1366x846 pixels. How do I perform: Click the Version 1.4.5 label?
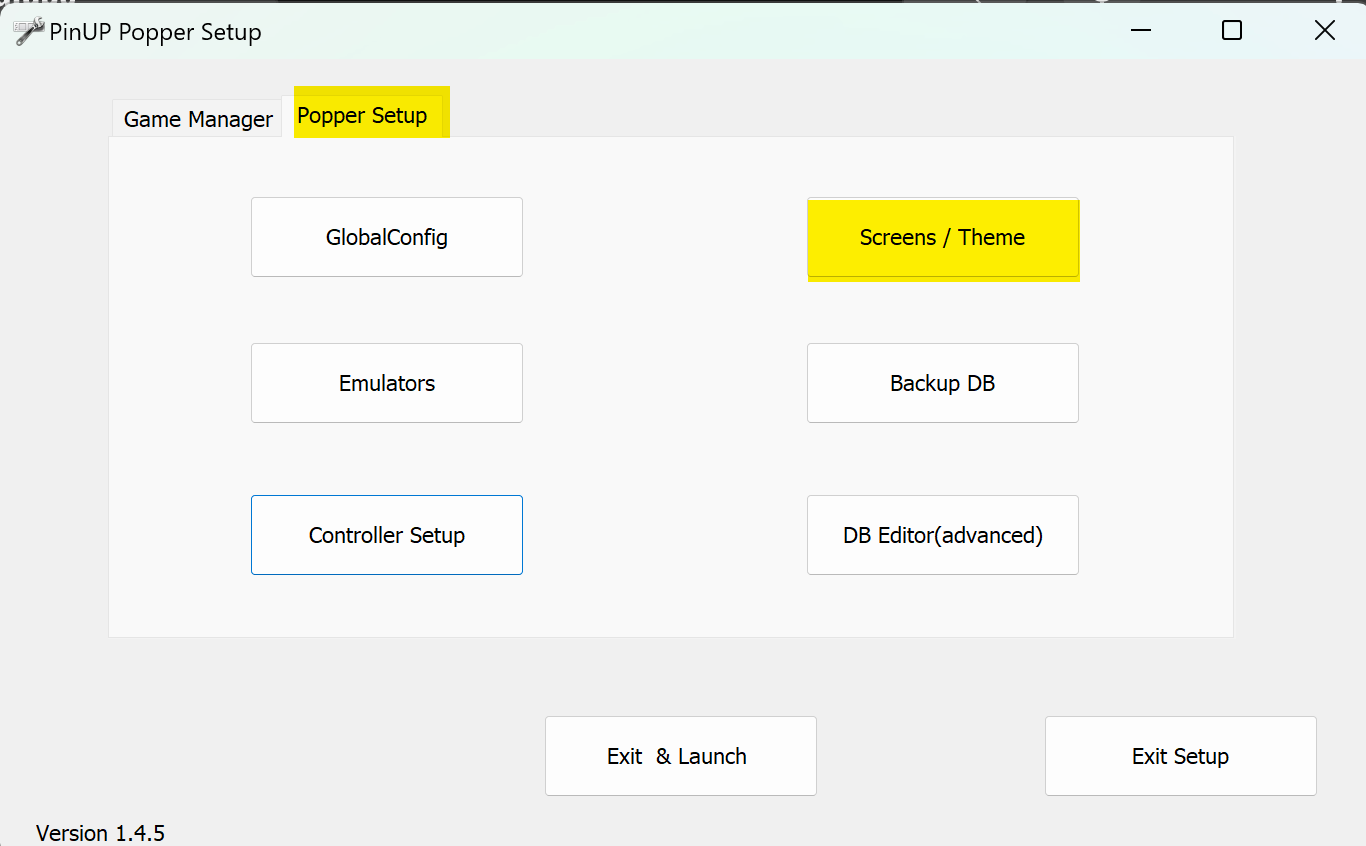(100, 833)
